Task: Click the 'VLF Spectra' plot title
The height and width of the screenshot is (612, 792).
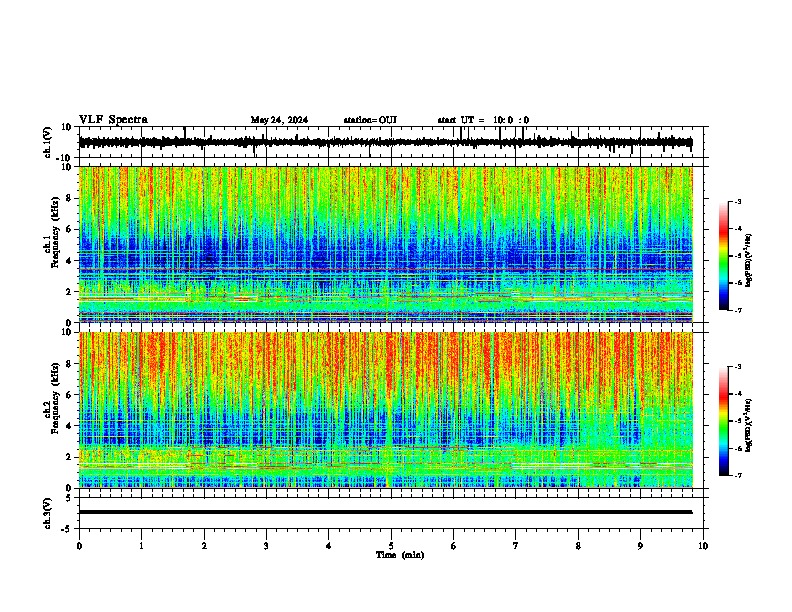Action: (113, 120)
